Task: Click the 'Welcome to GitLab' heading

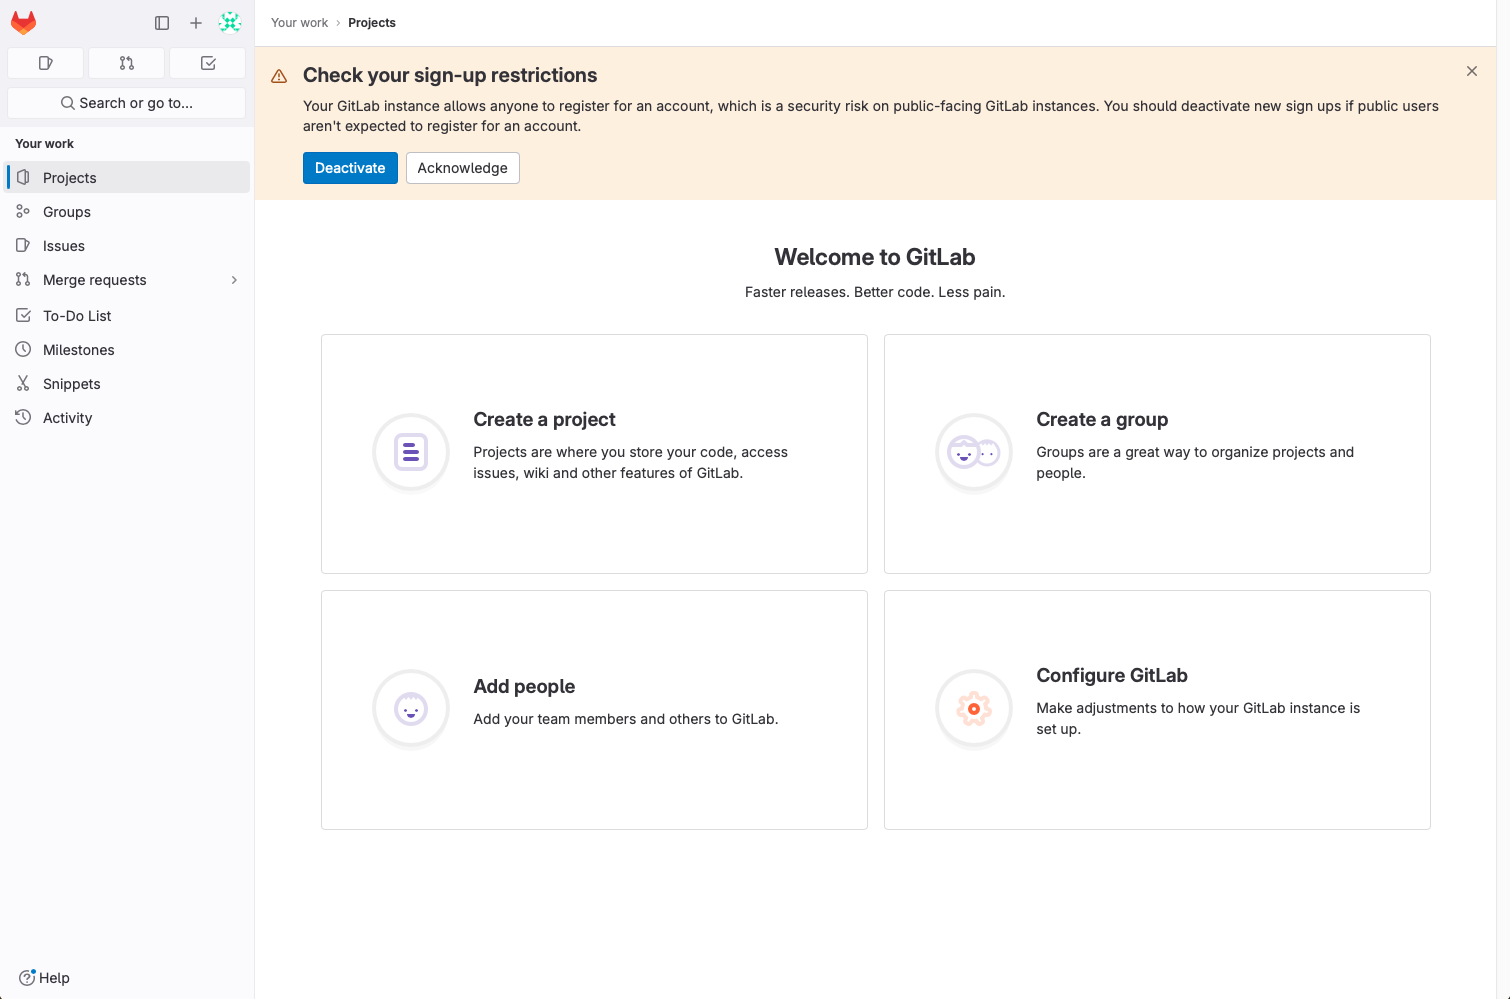Action: (875, 257)
